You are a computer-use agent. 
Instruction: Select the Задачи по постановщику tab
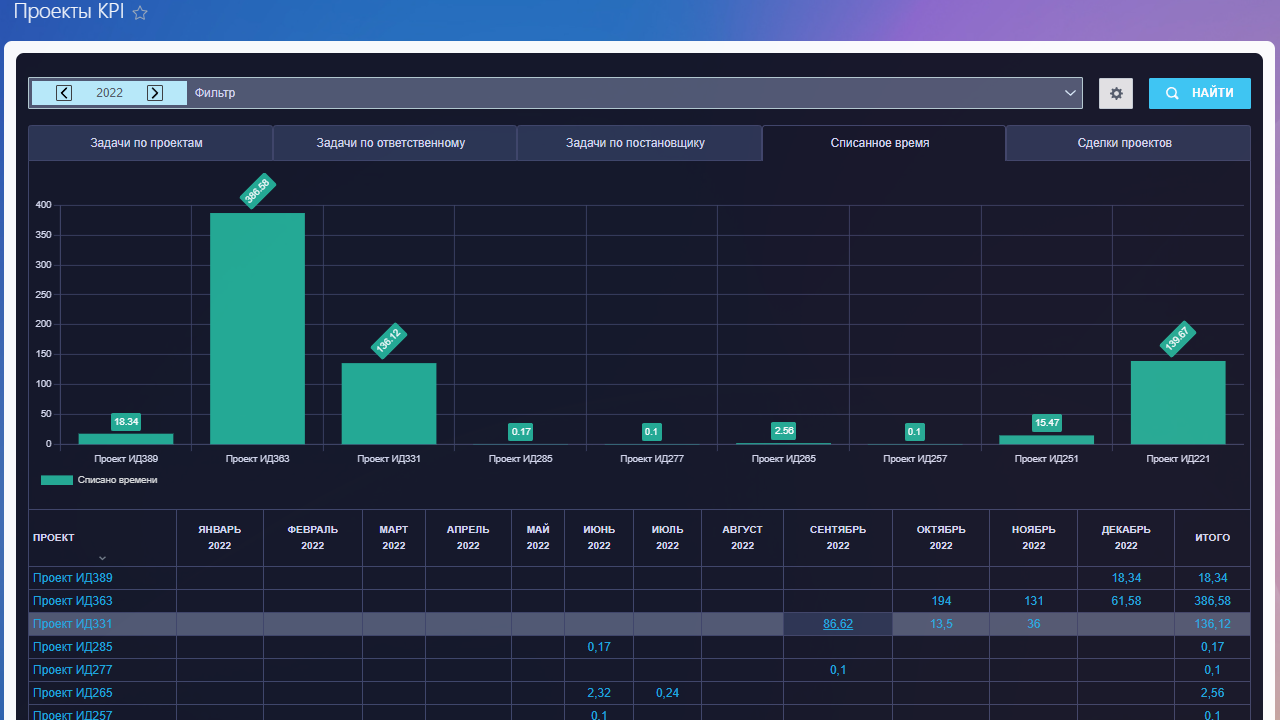635,143
